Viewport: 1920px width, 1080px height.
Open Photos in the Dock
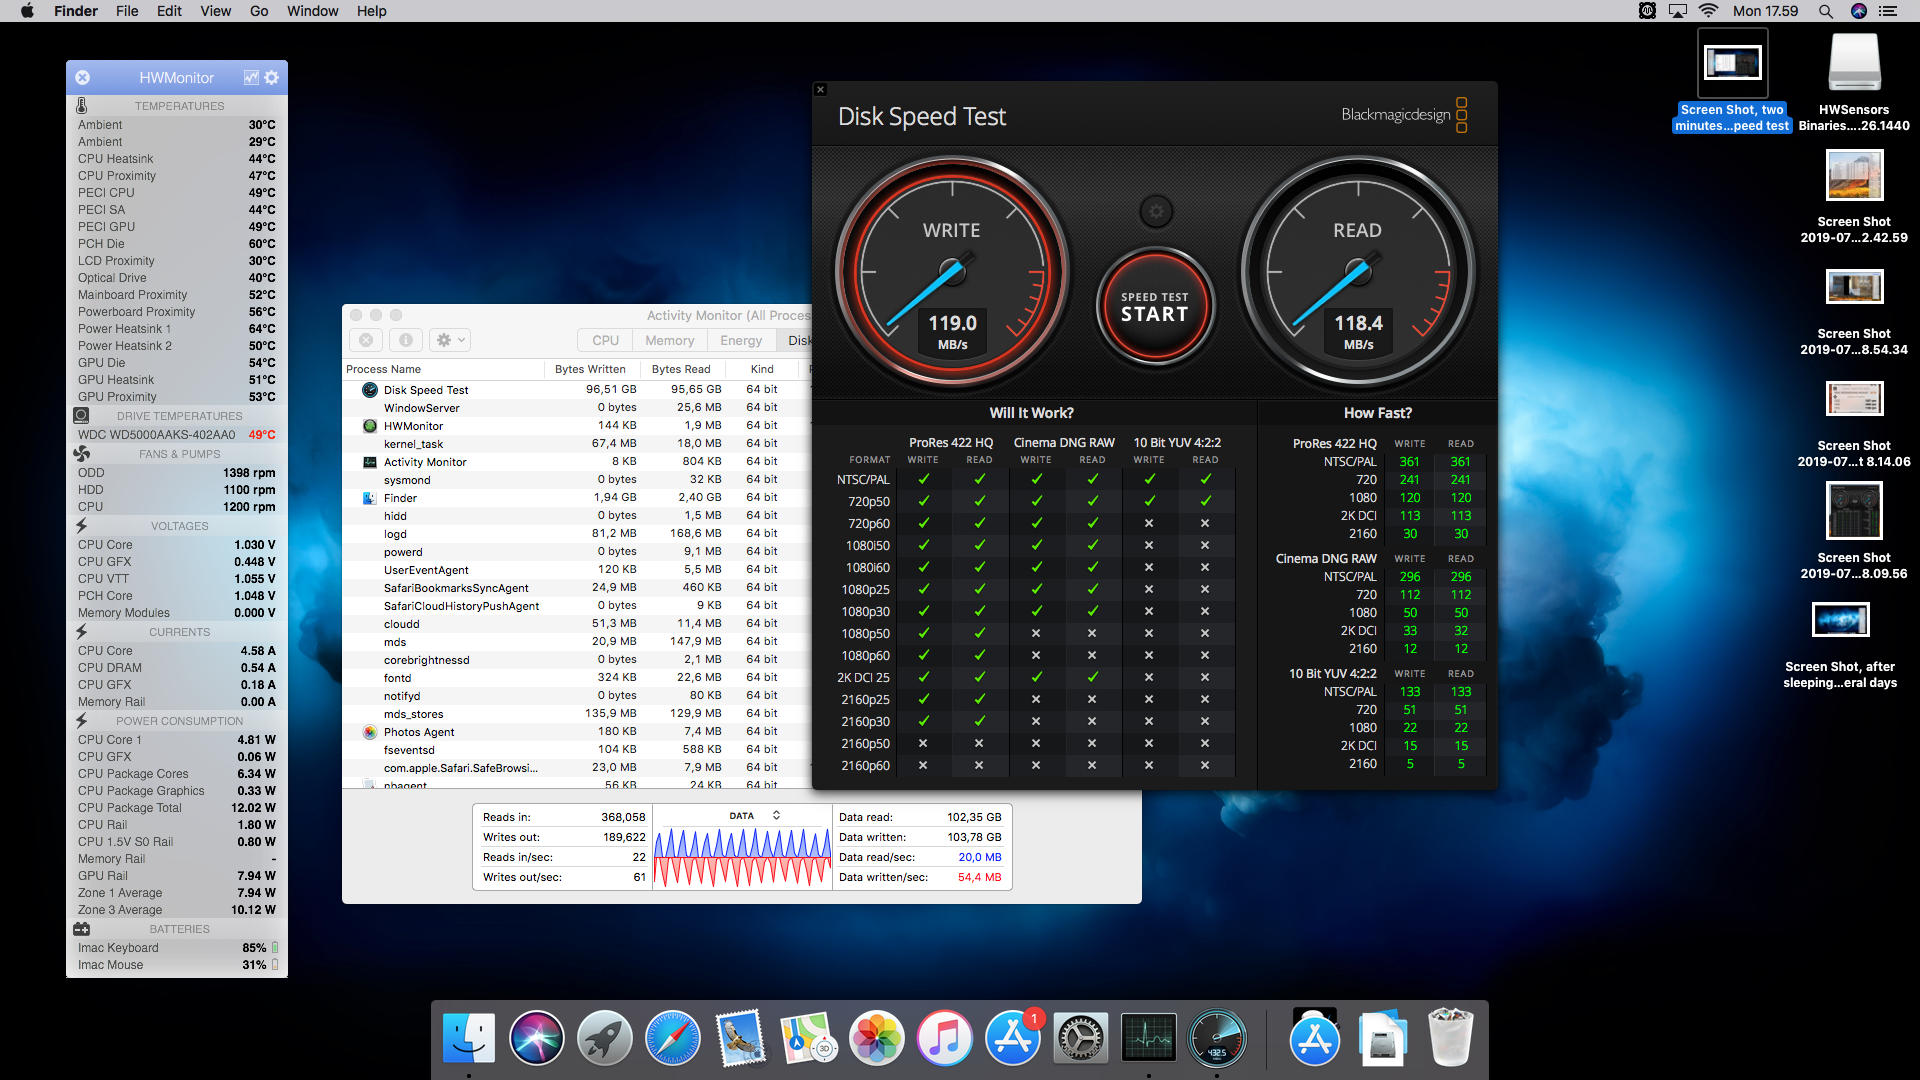[x=877, y=1038]
